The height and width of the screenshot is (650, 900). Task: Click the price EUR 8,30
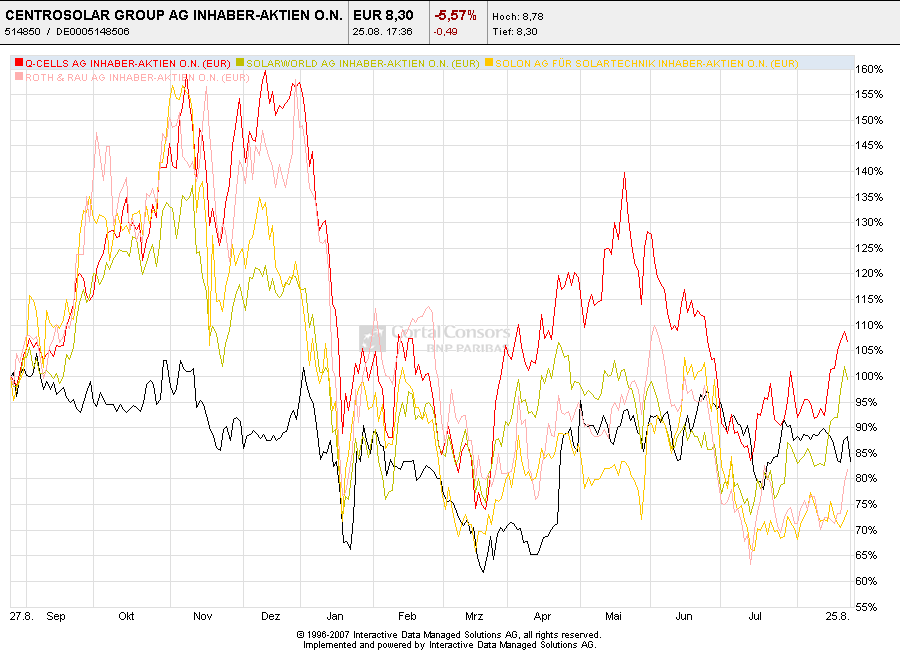pyautogui.click(x=383, y=16)
